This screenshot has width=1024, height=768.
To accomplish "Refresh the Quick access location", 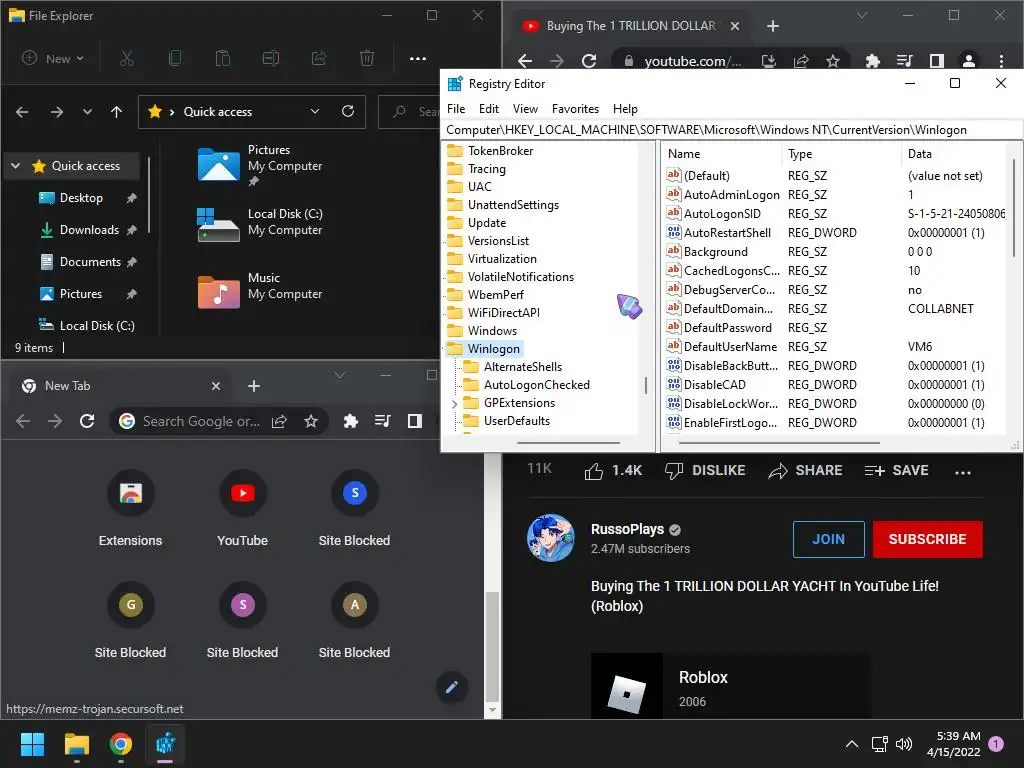I will (348, 111).
